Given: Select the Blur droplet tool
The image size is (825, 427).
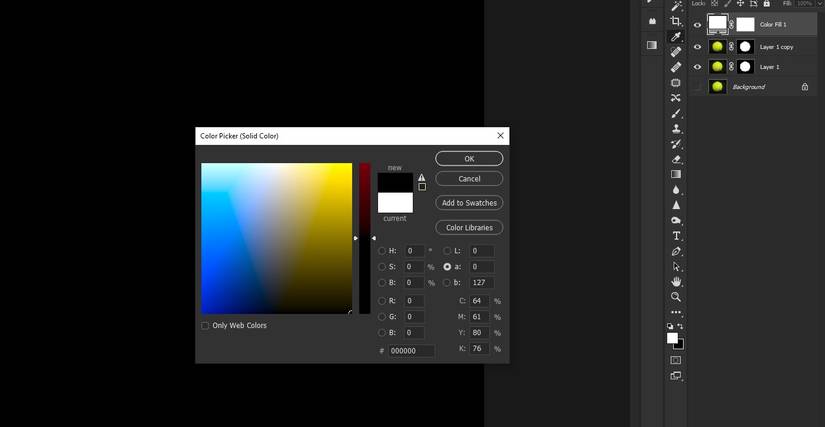Looking at the screenshot, I should click(x=676, y=190).
